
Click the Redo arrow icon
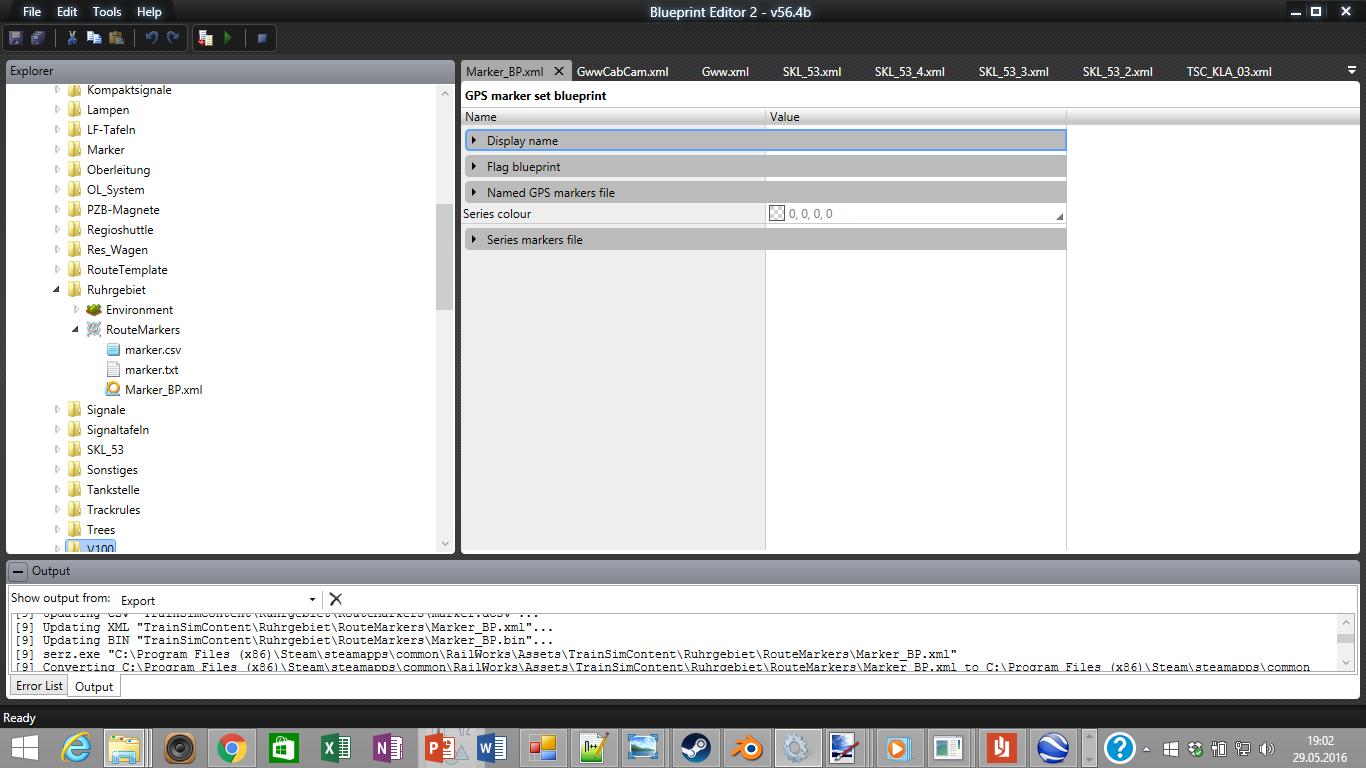click(173, 38)
